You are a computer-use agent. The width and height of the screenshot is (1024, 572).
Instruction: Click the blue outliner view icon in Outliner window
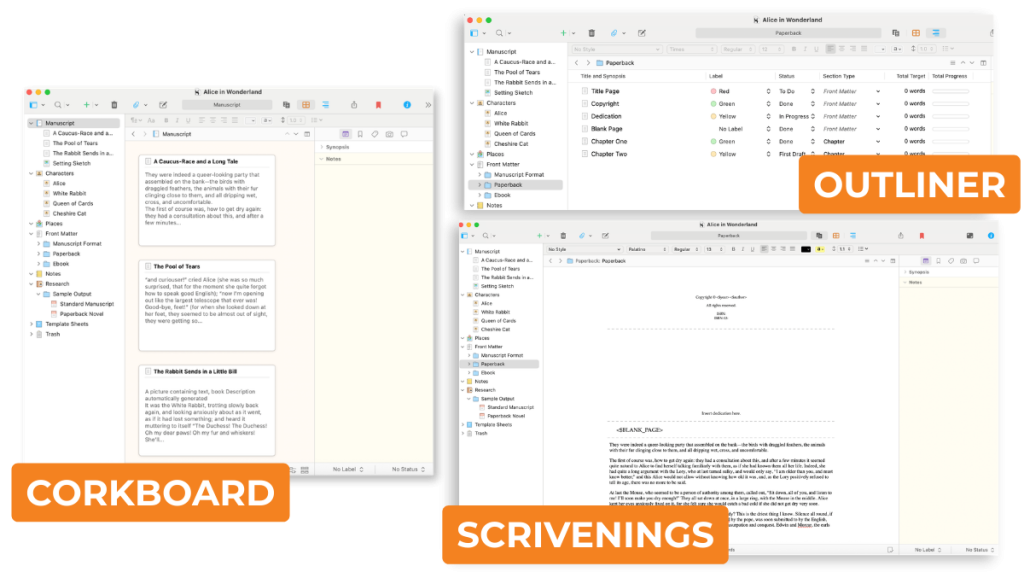tap(936, 33)
